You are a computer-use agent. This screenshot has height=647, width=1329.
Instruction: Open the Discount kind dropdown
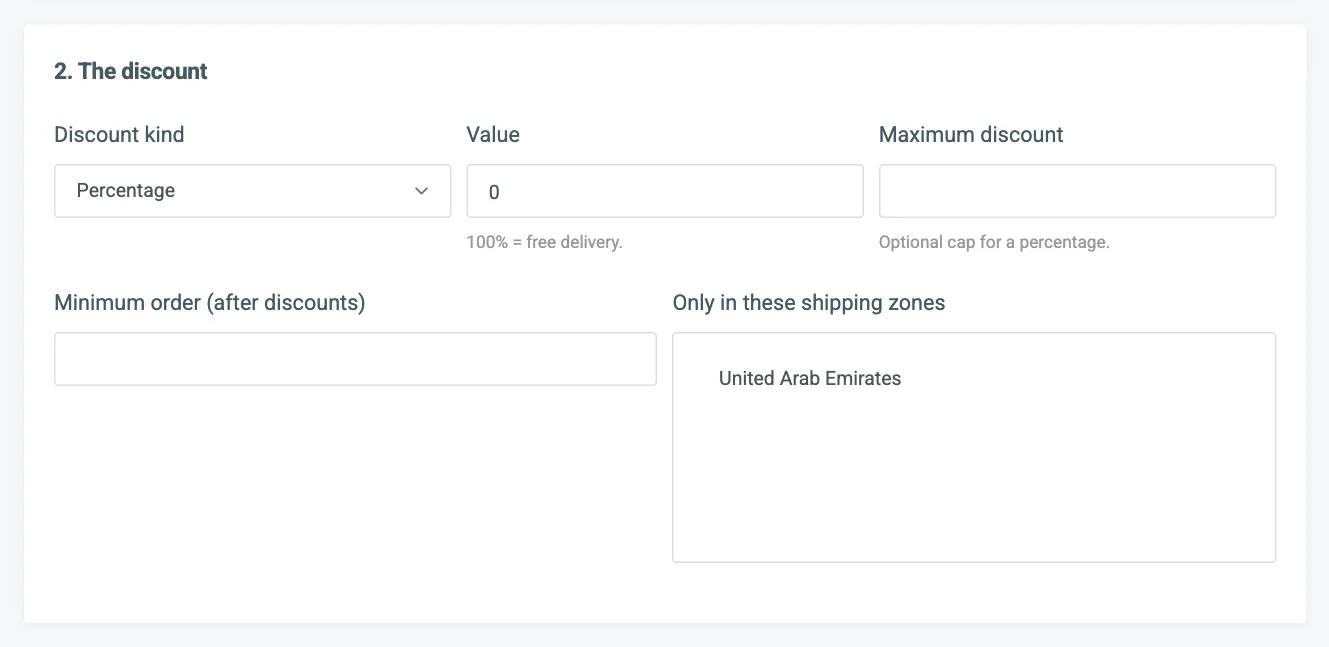[252, 191]
